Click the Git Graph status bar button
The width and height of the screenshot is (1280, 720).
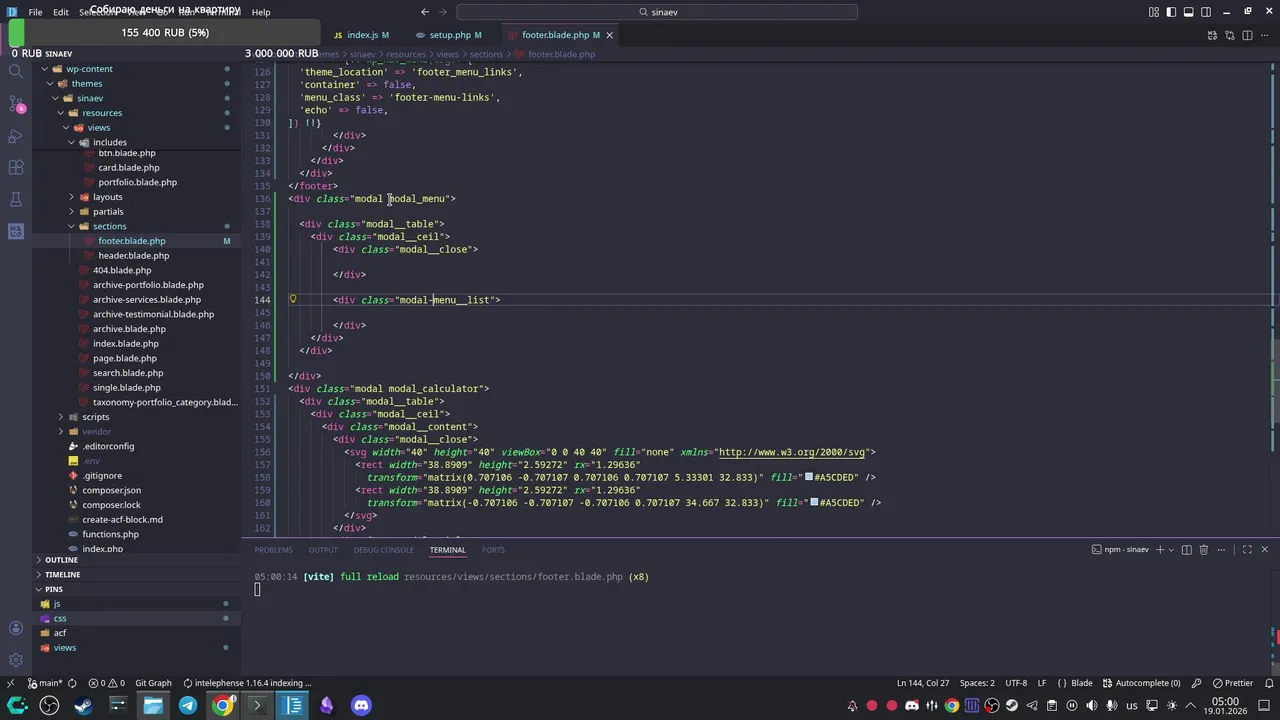(153, 683)
